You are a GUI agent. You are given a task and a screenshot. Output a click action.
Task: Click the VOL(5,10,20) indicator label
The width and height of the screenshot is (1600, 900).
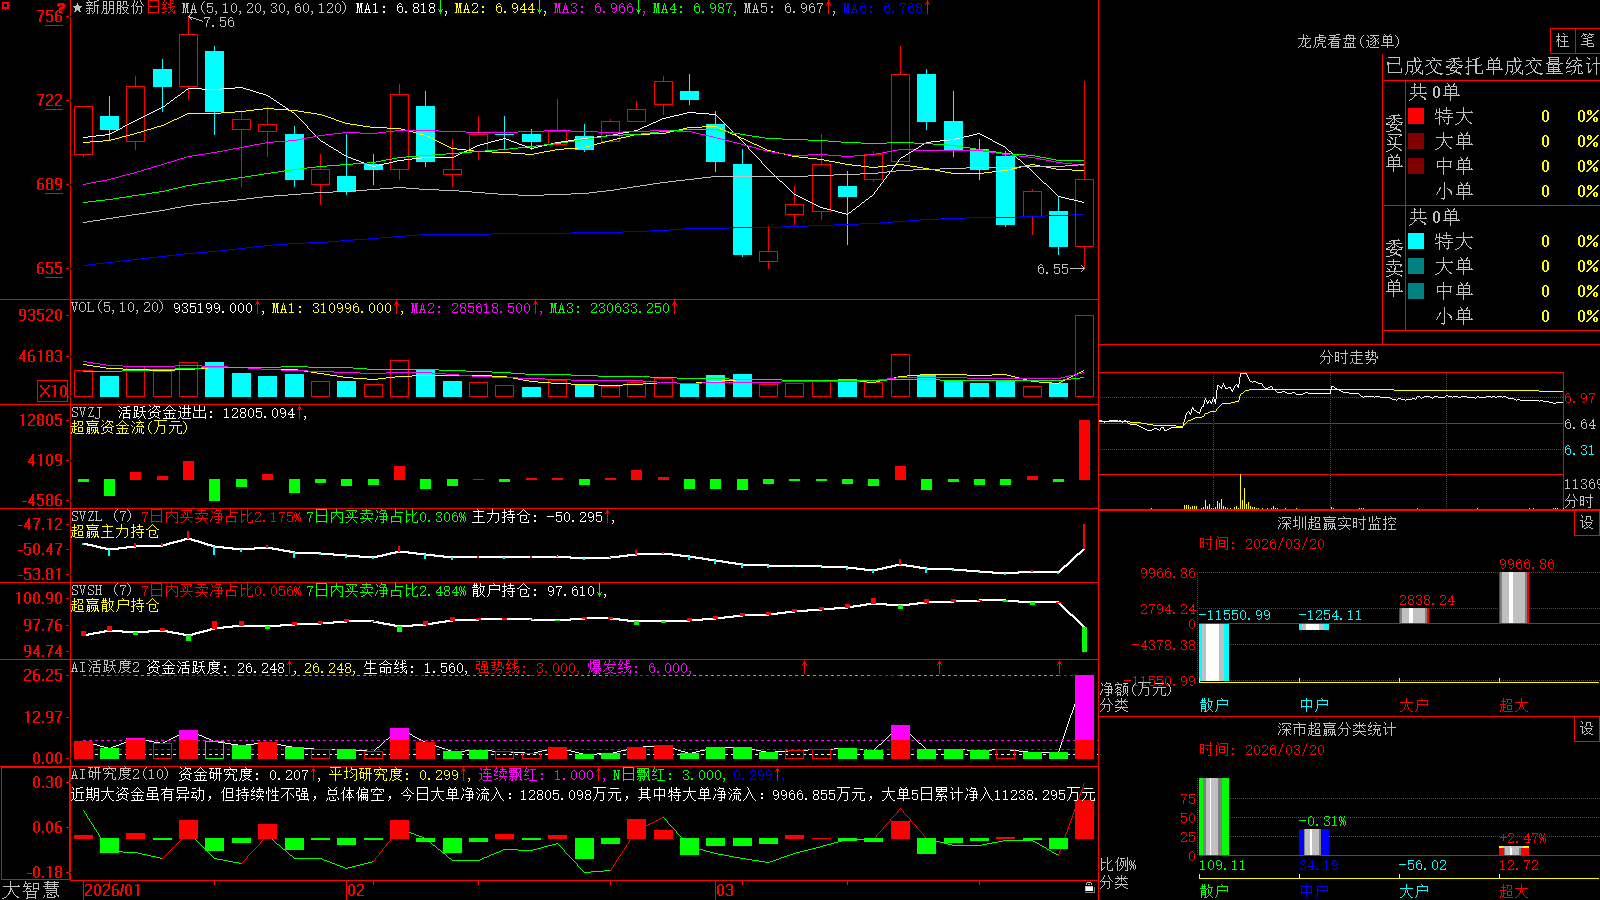(x=117, y=308)
